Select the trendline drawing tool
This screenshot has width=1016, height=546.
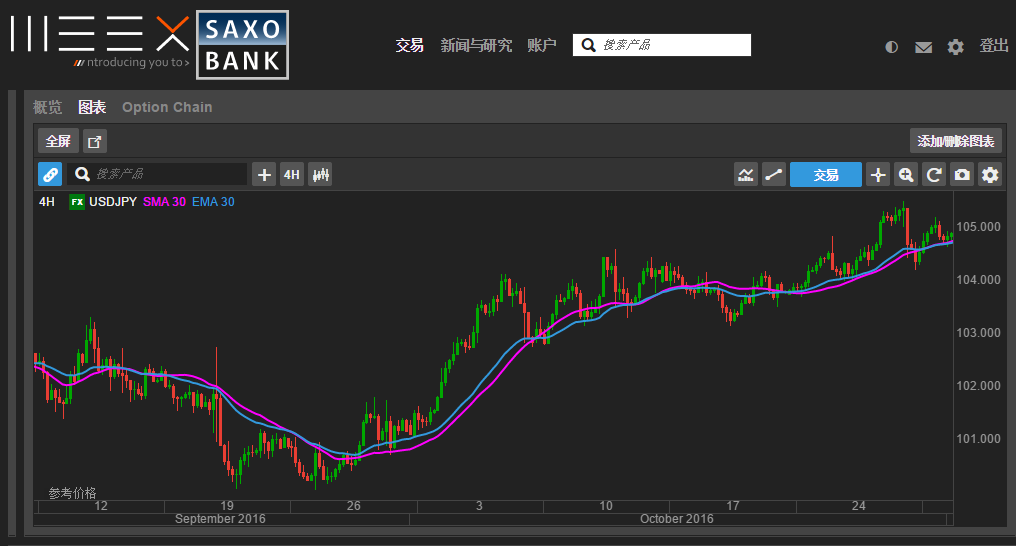pyautogui.click(x=774, y=174)
